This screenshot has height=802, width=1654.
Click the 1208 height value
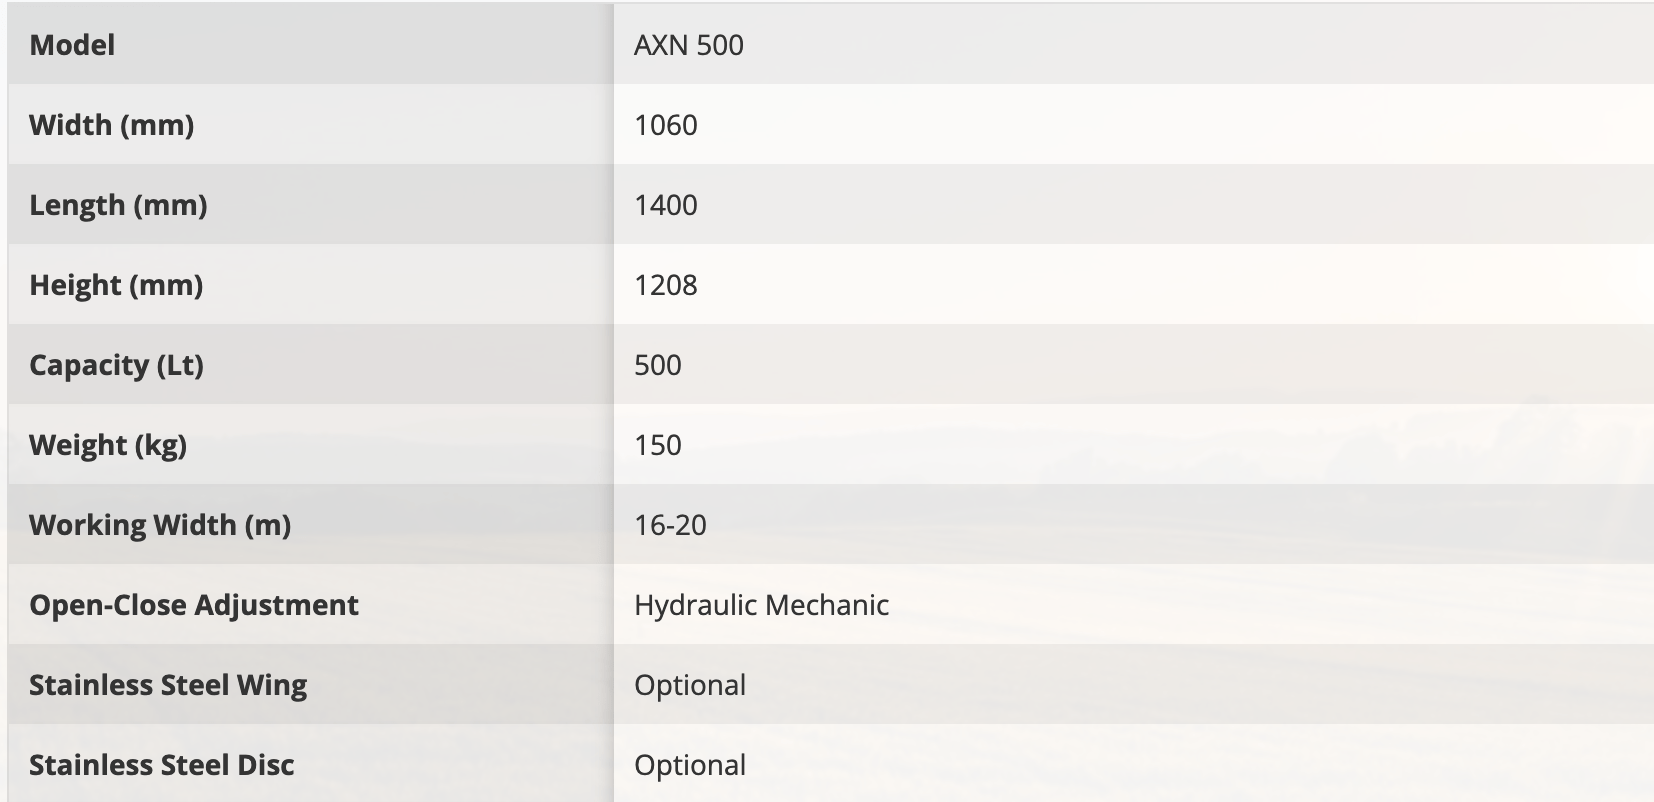click(x=665, y=285)
